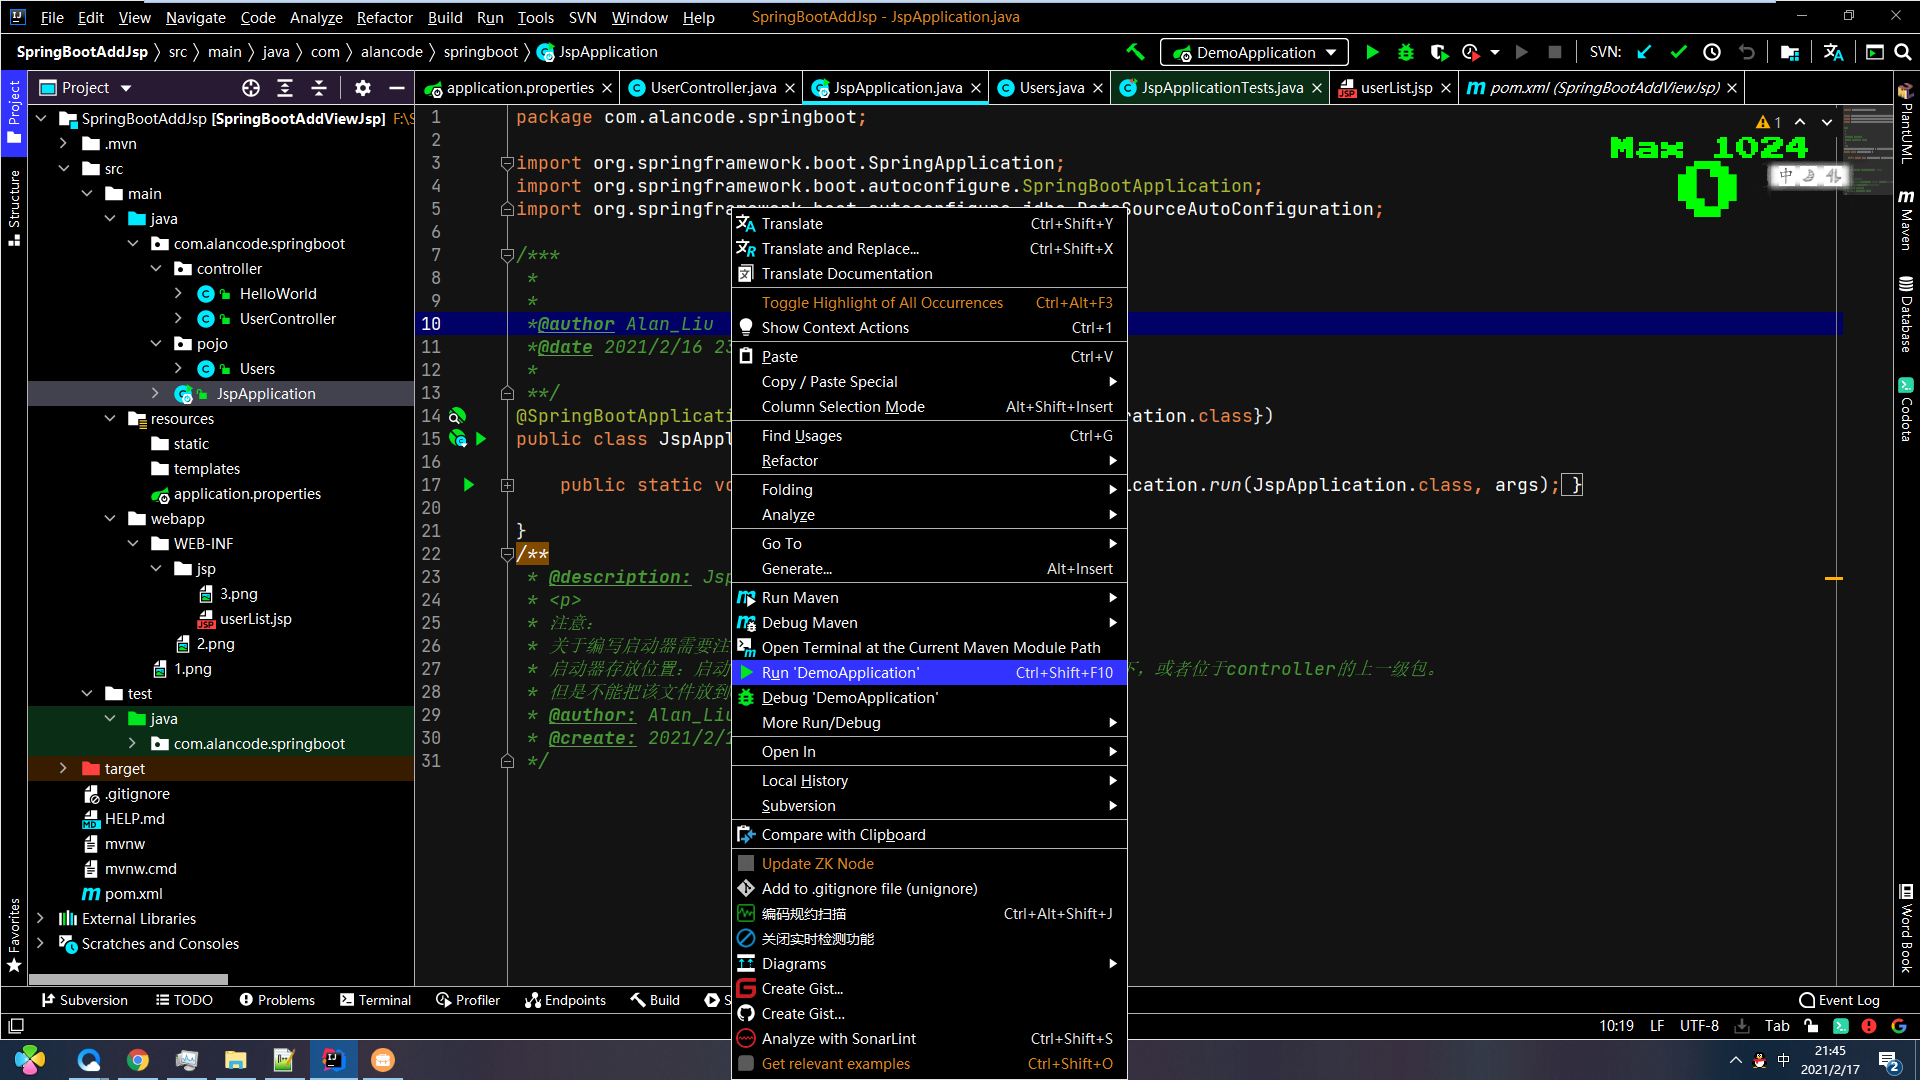Collapse the controller package

point(156,269)
